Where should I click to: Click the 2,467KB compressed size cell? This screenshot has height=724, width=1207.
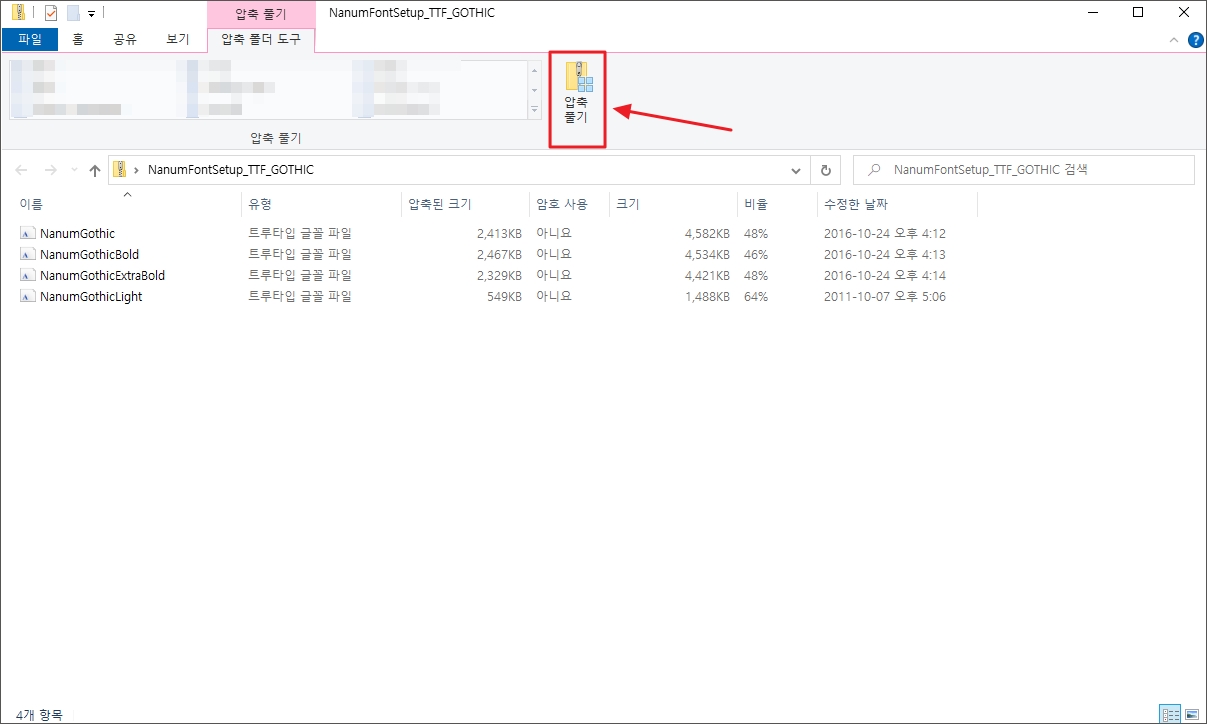[499, 254]
